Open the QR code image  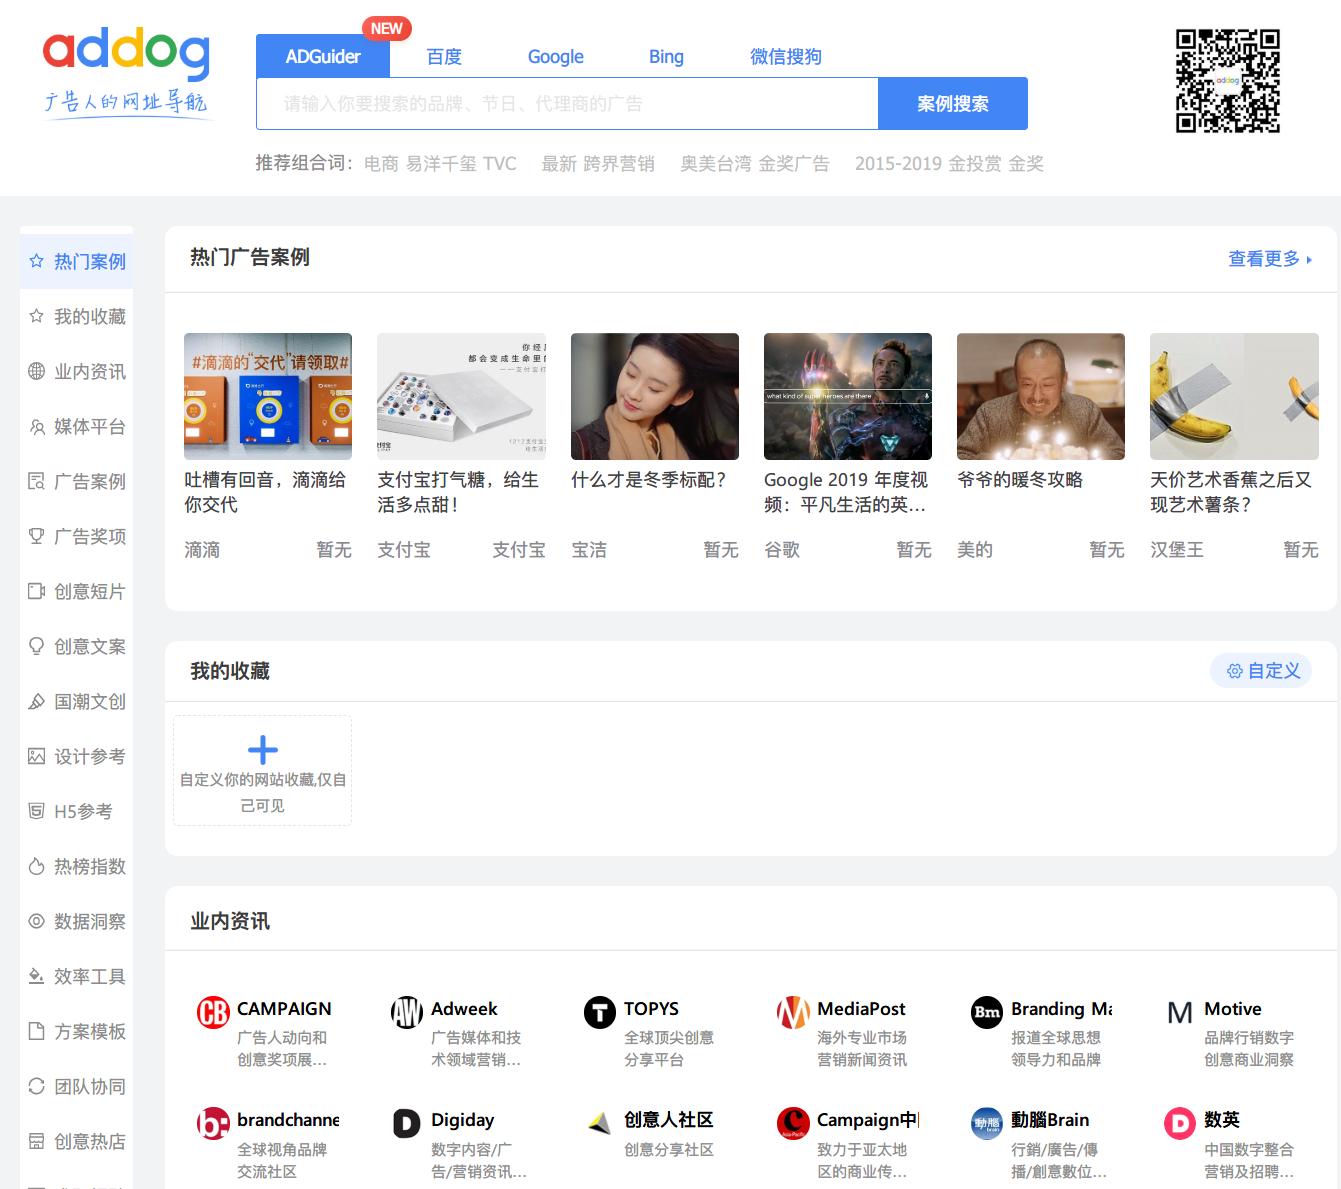click(x=1227, y=81)
